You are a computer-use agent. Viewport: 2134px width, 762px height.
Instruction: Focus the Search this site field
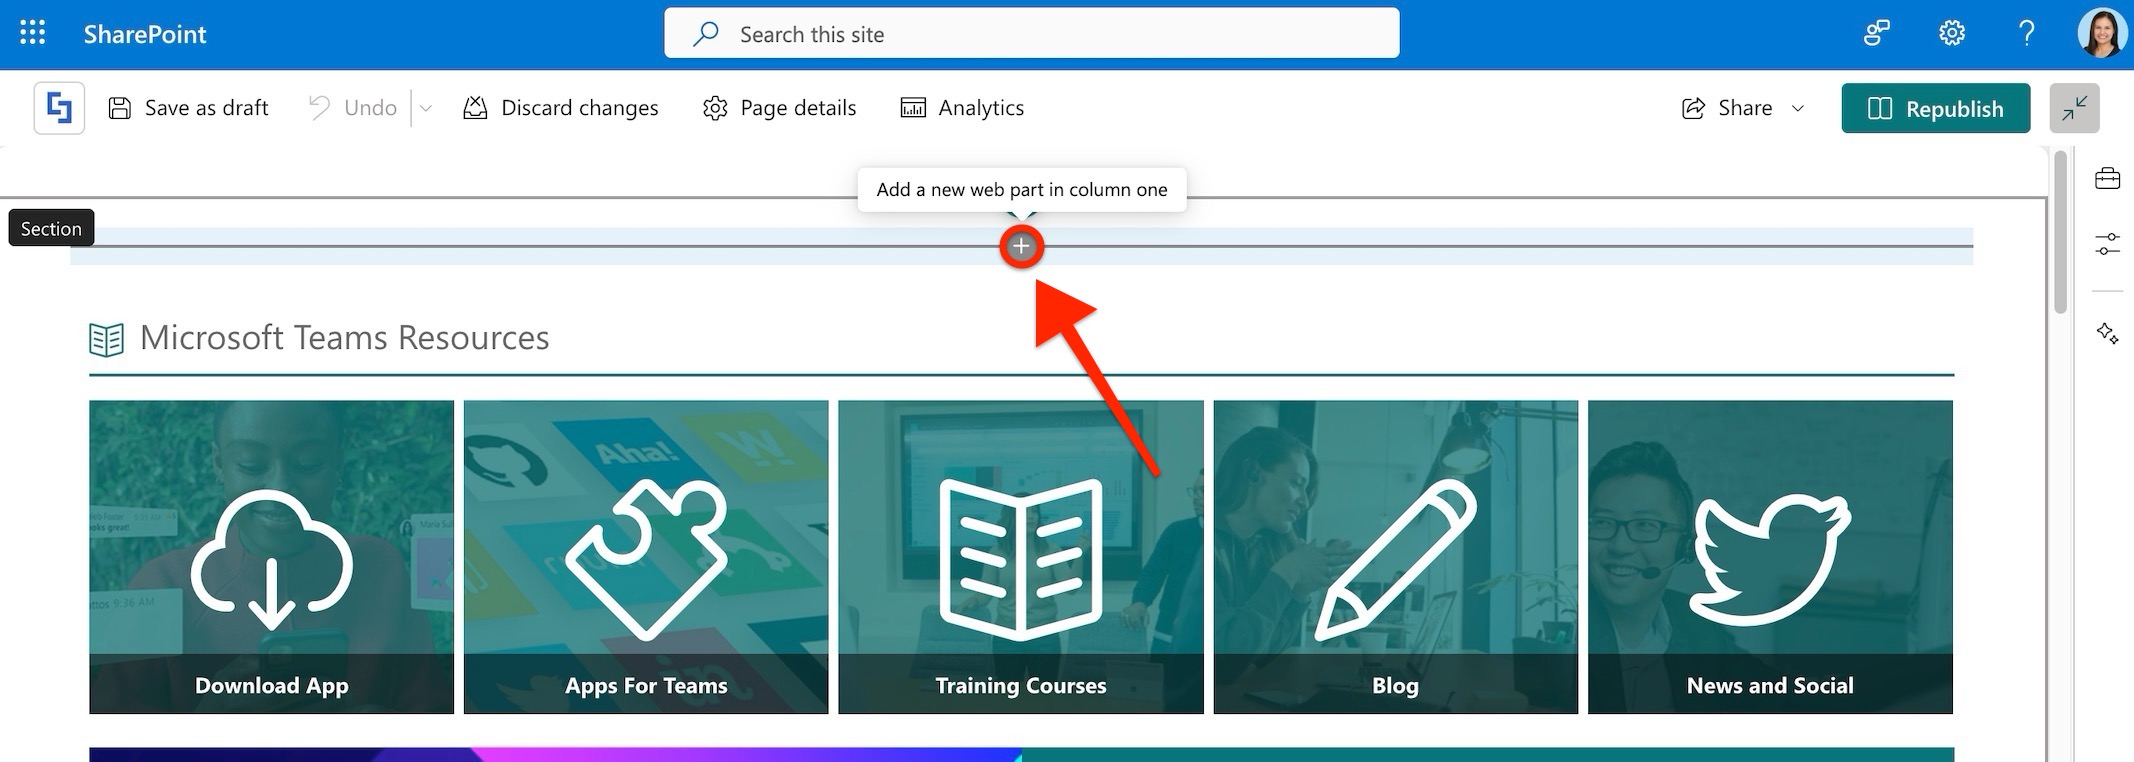[1031, 34]
